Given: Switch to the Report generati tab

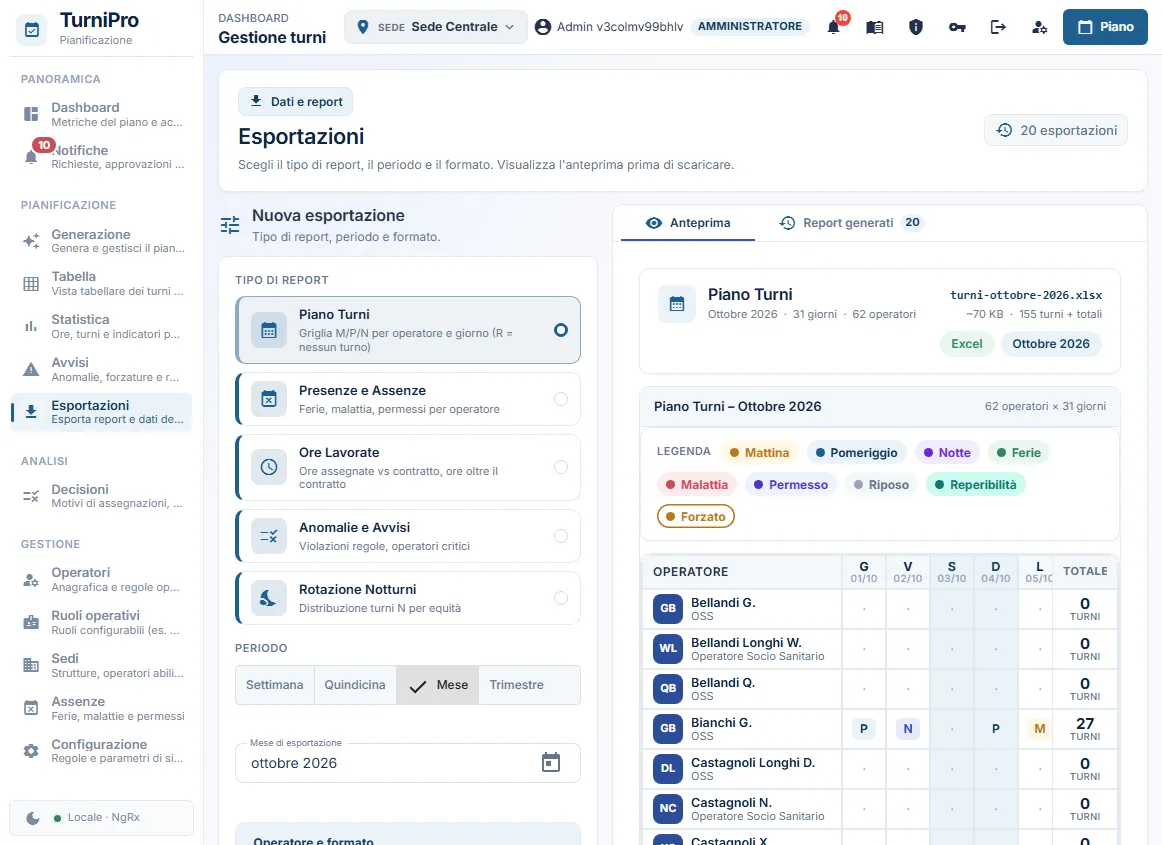Looking at the screenshot, I should pyautogui.click(x=850, y=223).
